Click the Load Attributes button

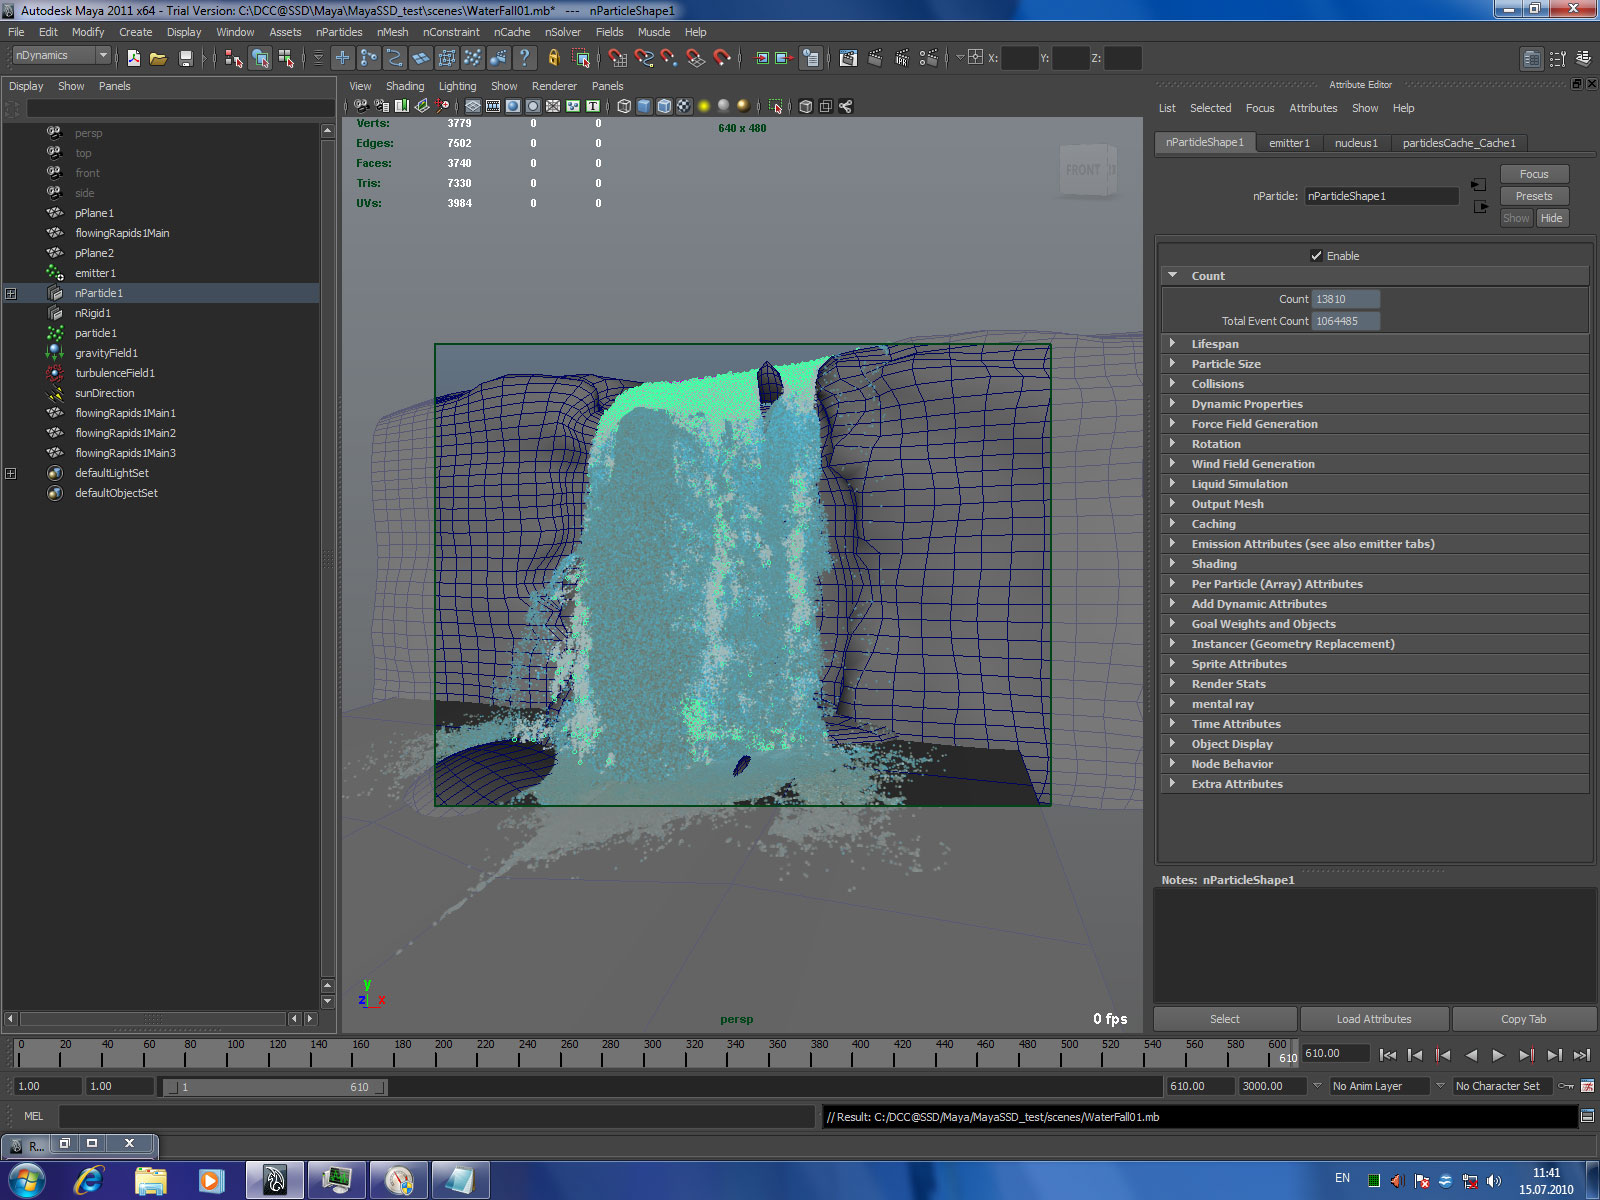tap(1373, 1019)
